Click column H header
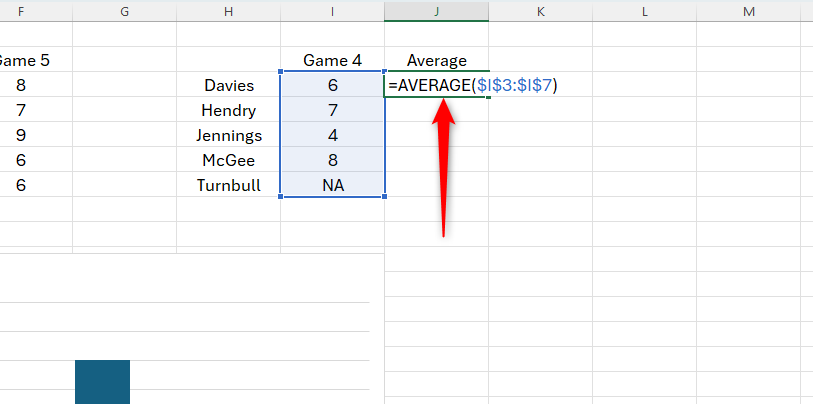The height and width of the screenshot is (404, 813). pos(228,11)
